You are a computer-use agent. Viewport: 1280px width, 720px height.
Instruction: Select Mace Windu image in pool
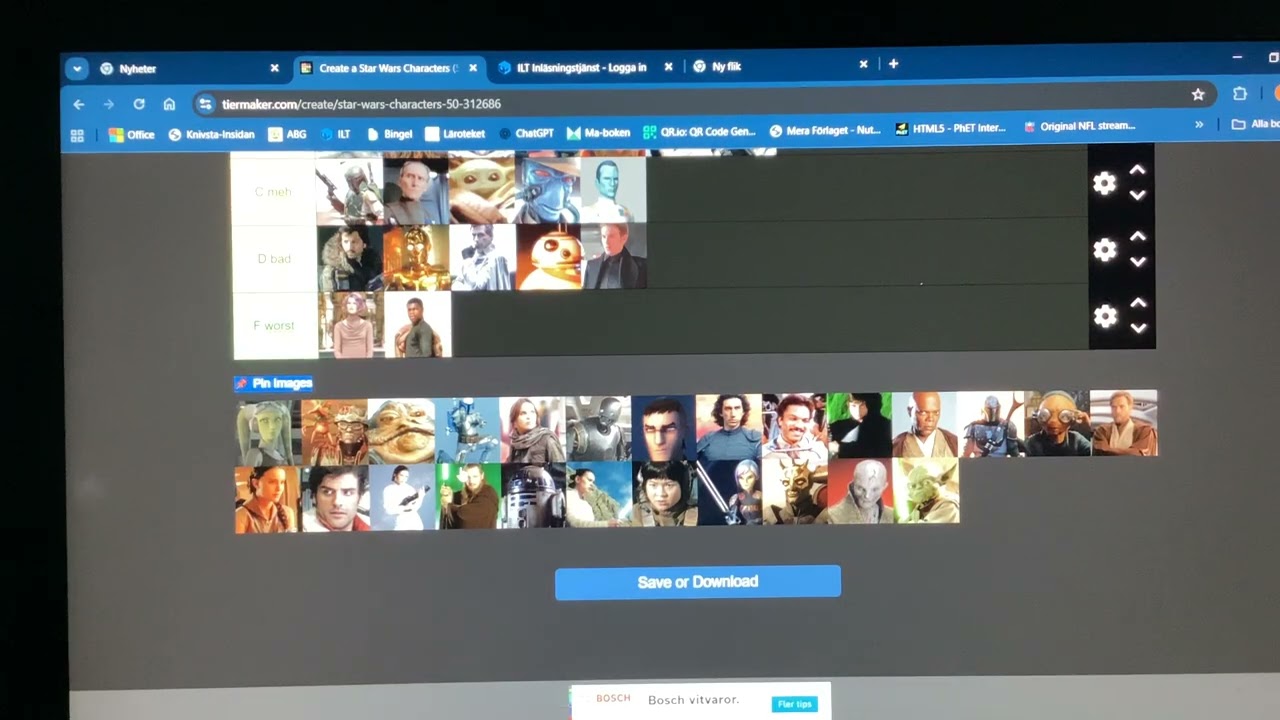tap(925, 424)
